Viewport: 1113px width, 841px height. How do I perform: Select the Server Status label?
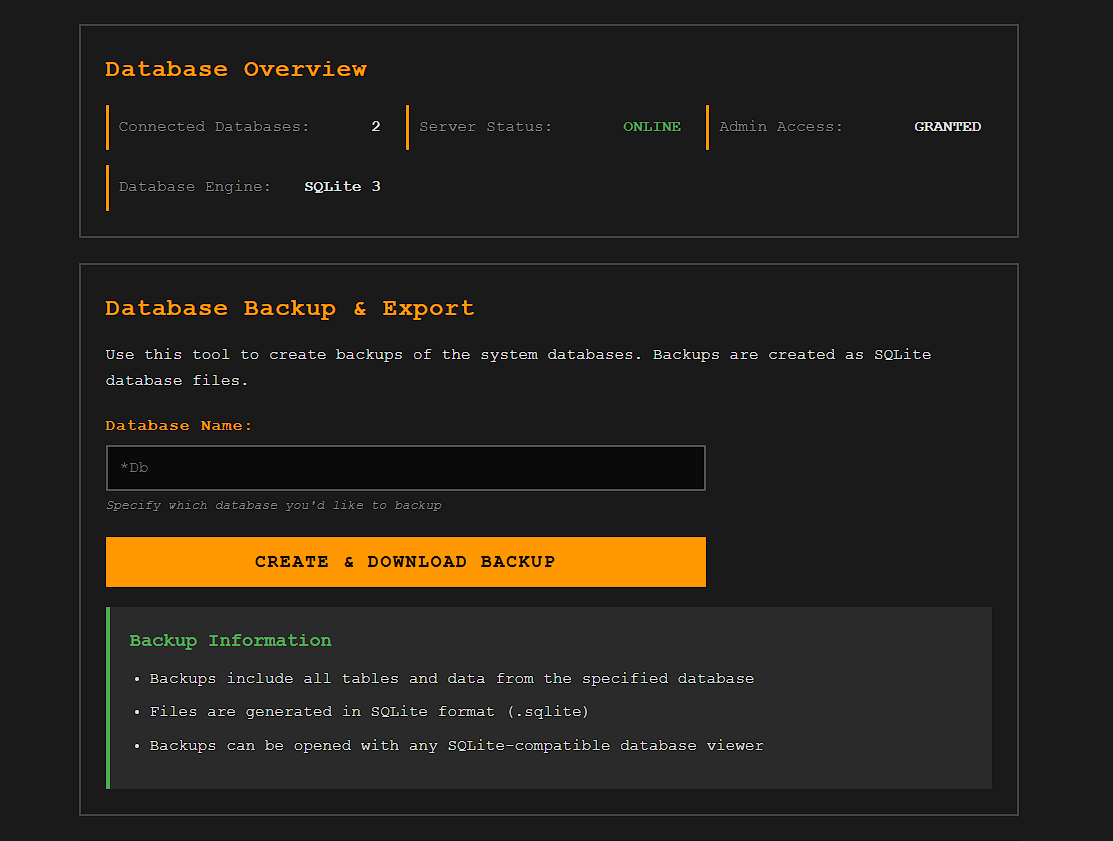(485, 127)
